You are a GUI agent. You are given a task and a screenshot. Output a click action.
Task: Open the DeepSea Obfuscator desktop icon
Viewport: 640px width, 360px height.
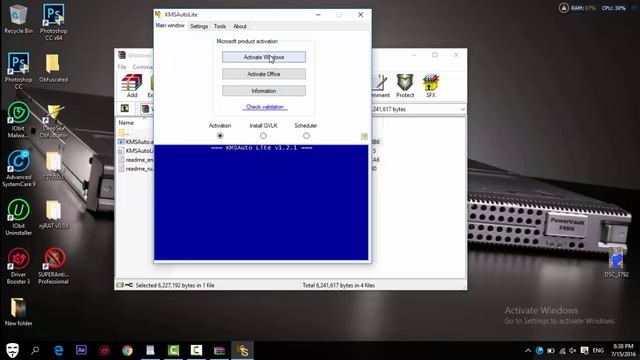click(x=53, y=121)
